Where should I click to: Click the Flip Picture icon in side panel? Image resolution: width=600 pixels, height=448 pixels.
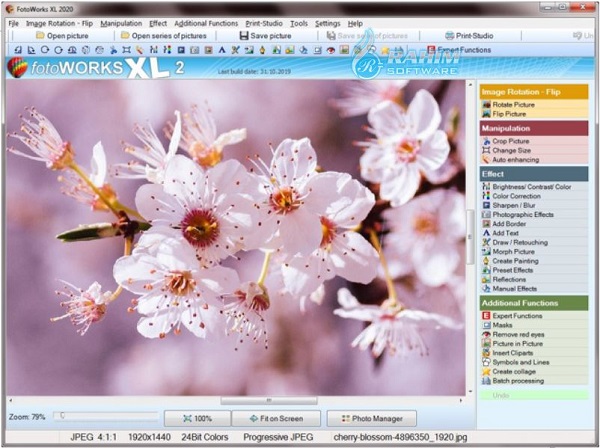[486, 114]
